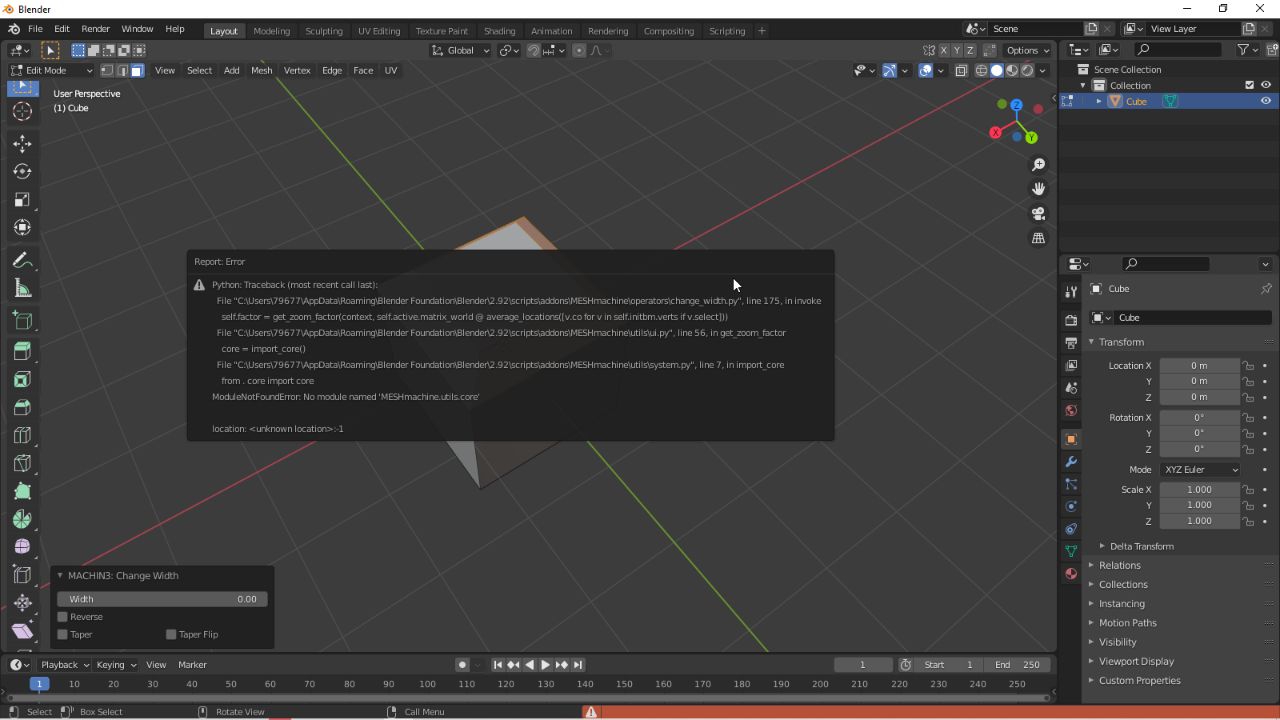Adjust the Width slider value
1280x720 pixels.
point(162,599)
